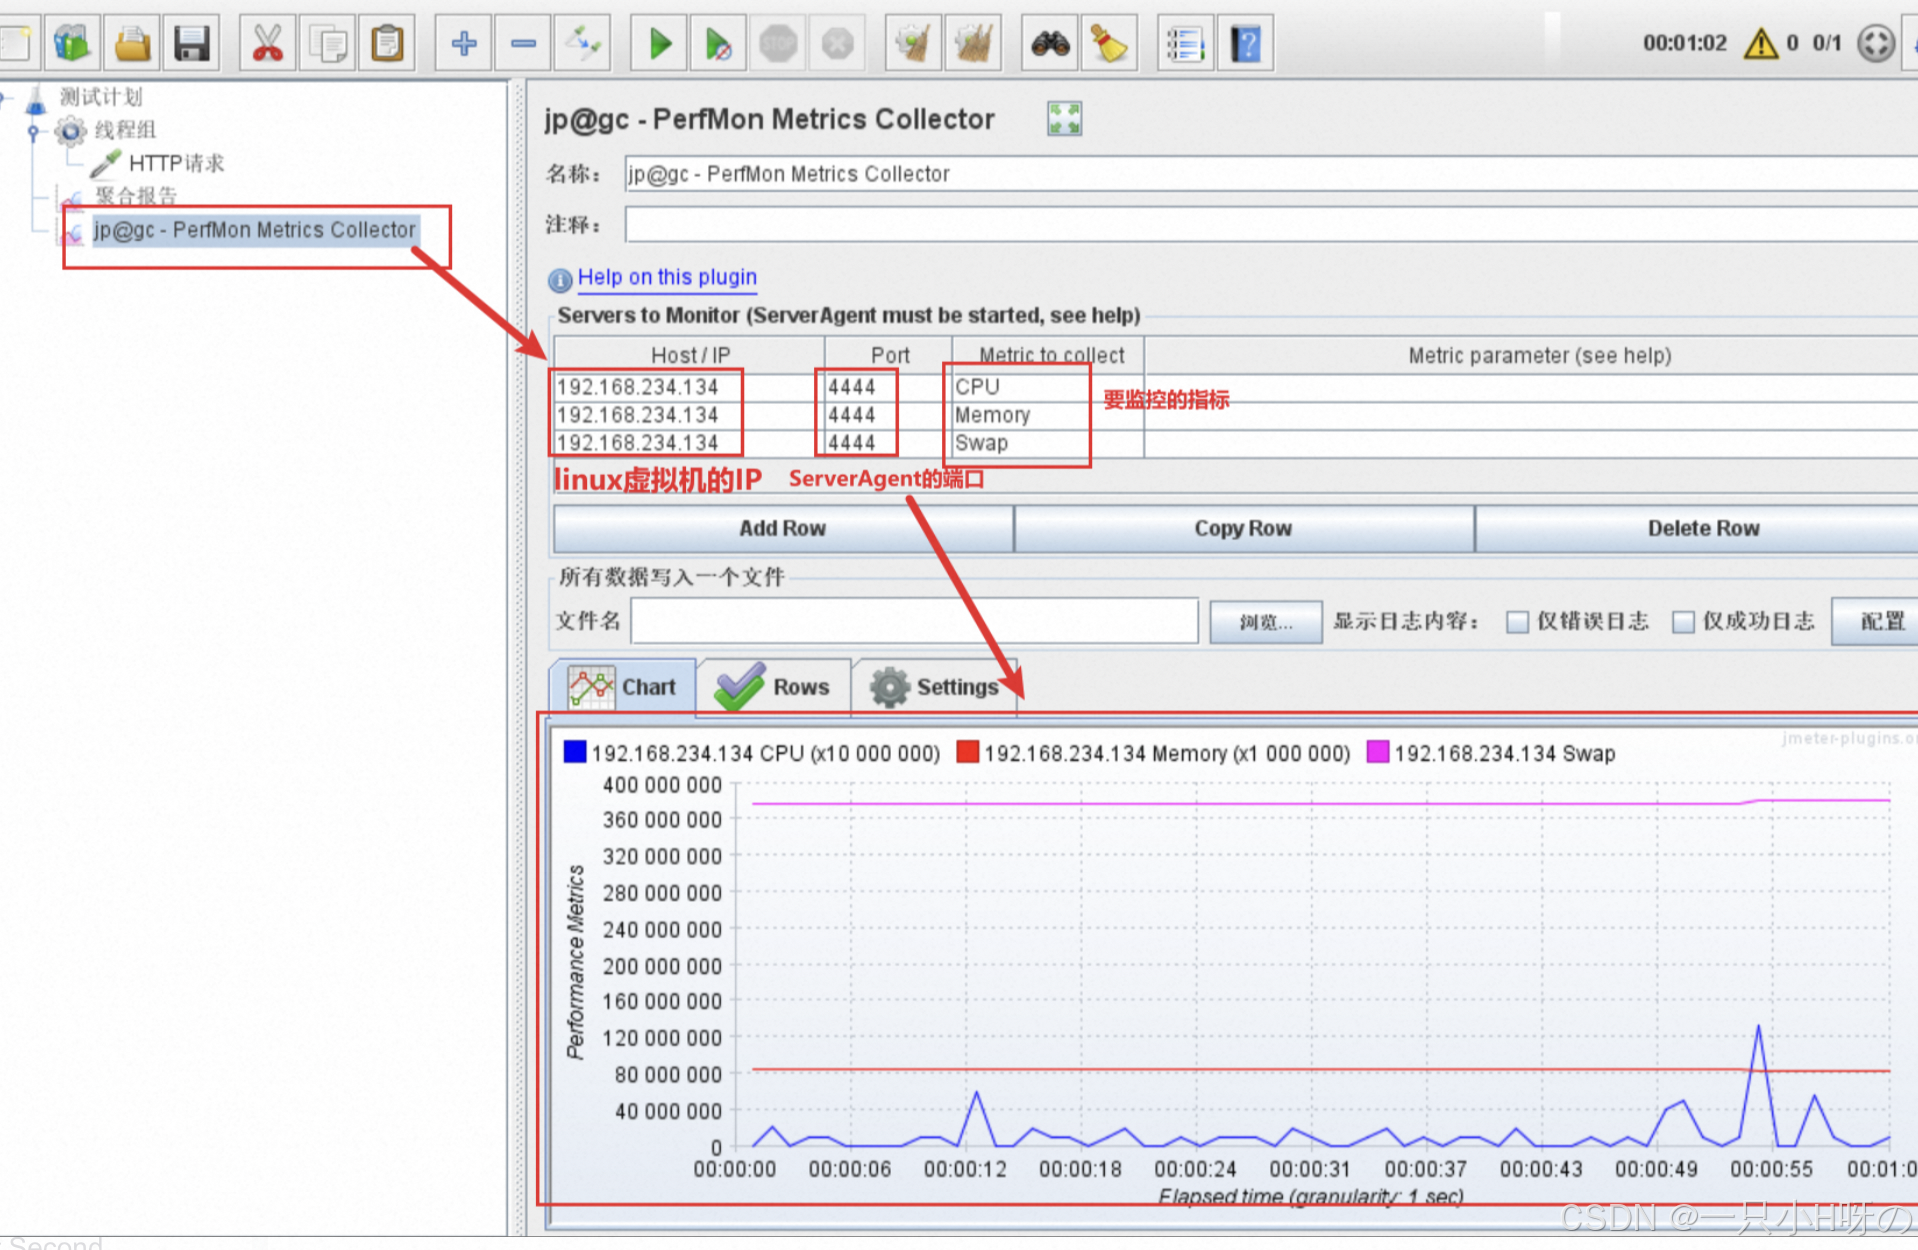Select the Memory metric cell
The height and width of the screenshot is (1250, 1918).
pos(1047,415)
